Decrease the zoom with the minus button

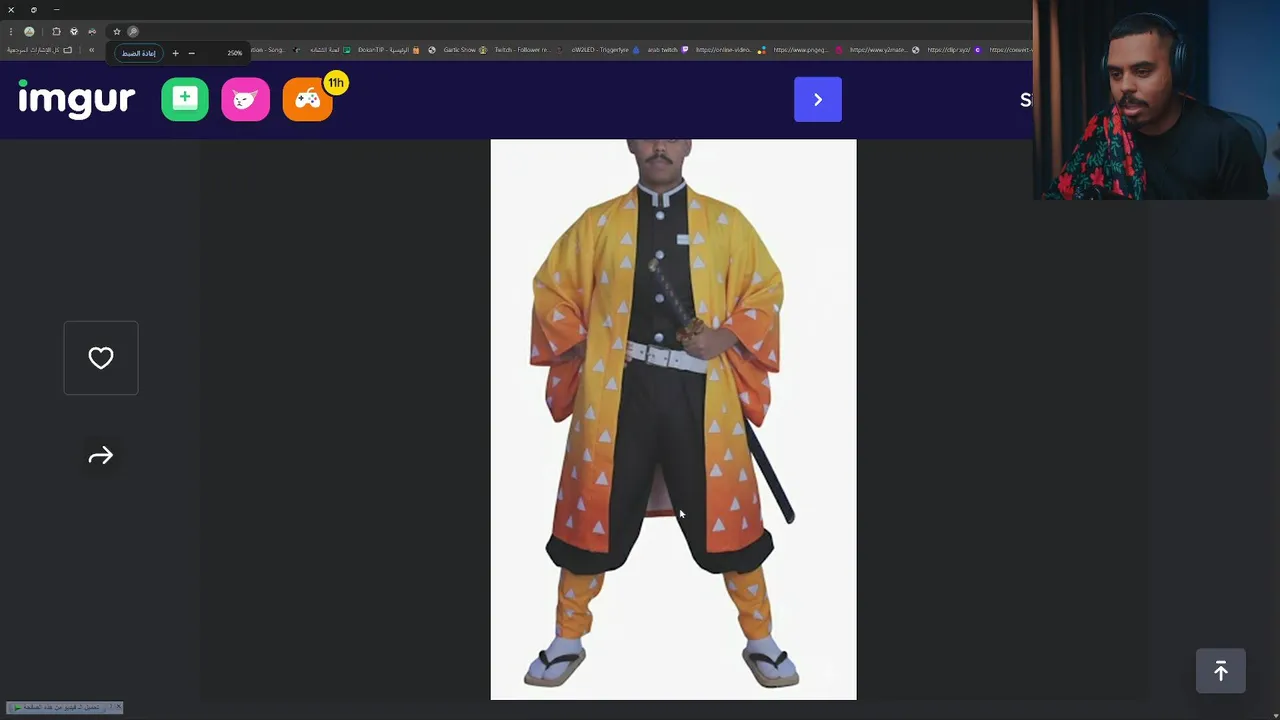point(191,53)
